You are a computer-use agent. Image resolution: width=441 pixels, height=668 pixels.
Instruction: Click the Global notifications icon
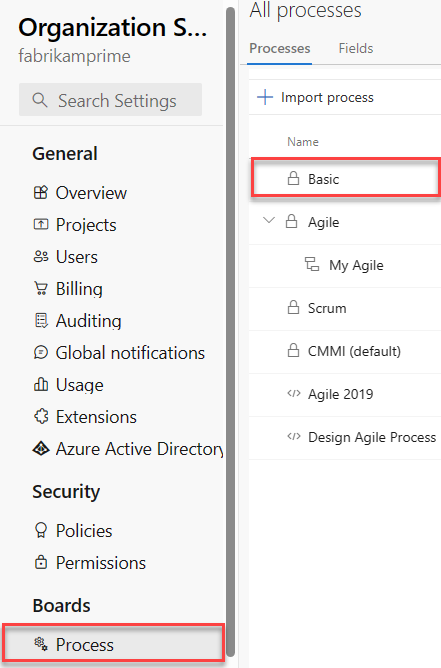(x=41, y=352)
